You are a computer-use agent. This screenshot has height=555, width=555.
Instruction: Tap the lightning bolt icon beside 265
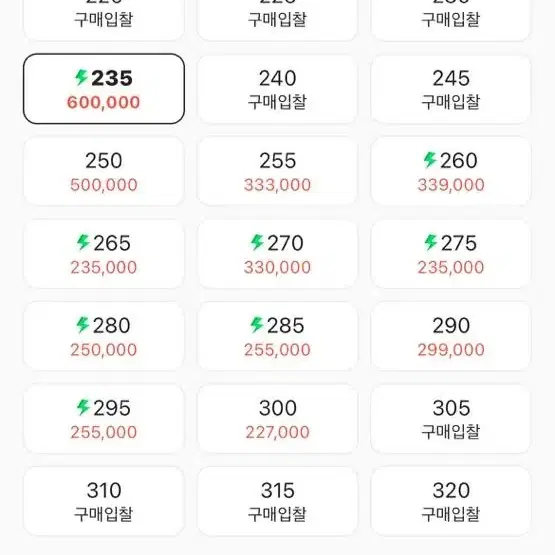click(83, 242)
